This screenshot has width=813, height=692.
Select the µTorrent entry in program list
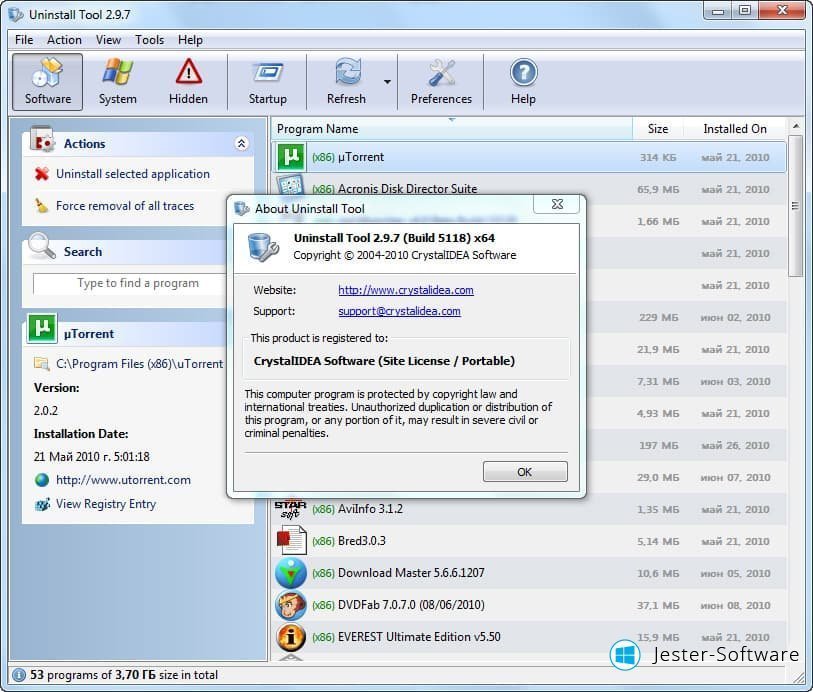pyautogui.click(x=360, y=157)
